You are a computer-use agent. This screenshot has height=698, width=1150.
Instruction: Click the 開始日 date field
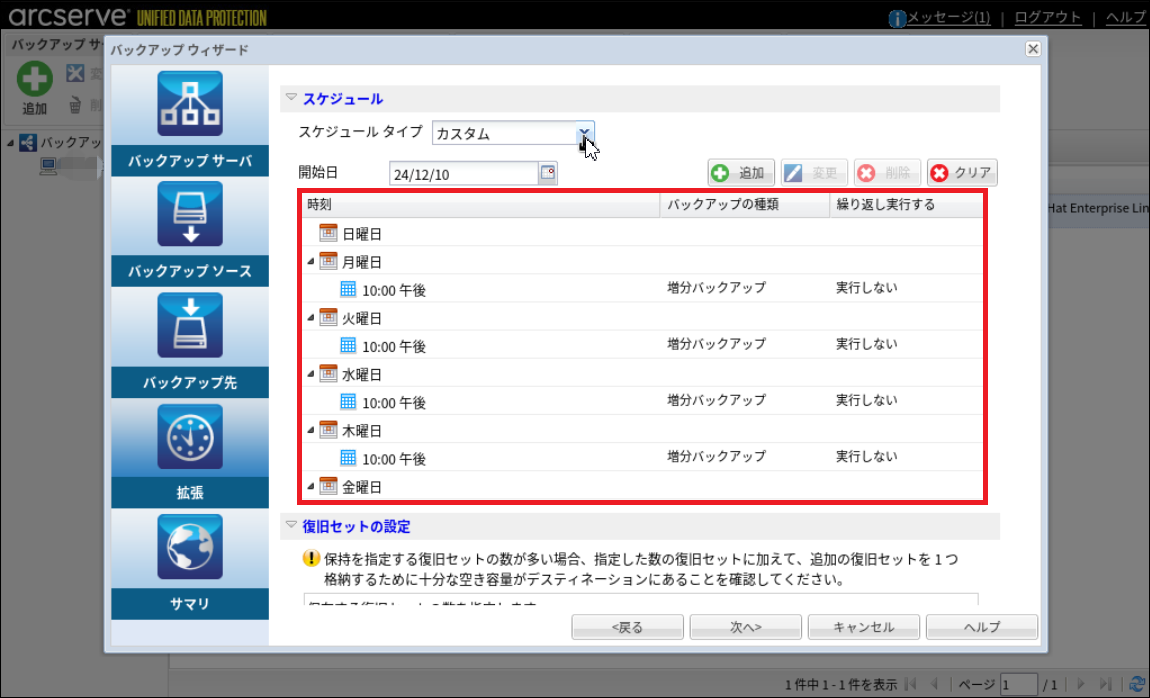click(x=463, y=174)
